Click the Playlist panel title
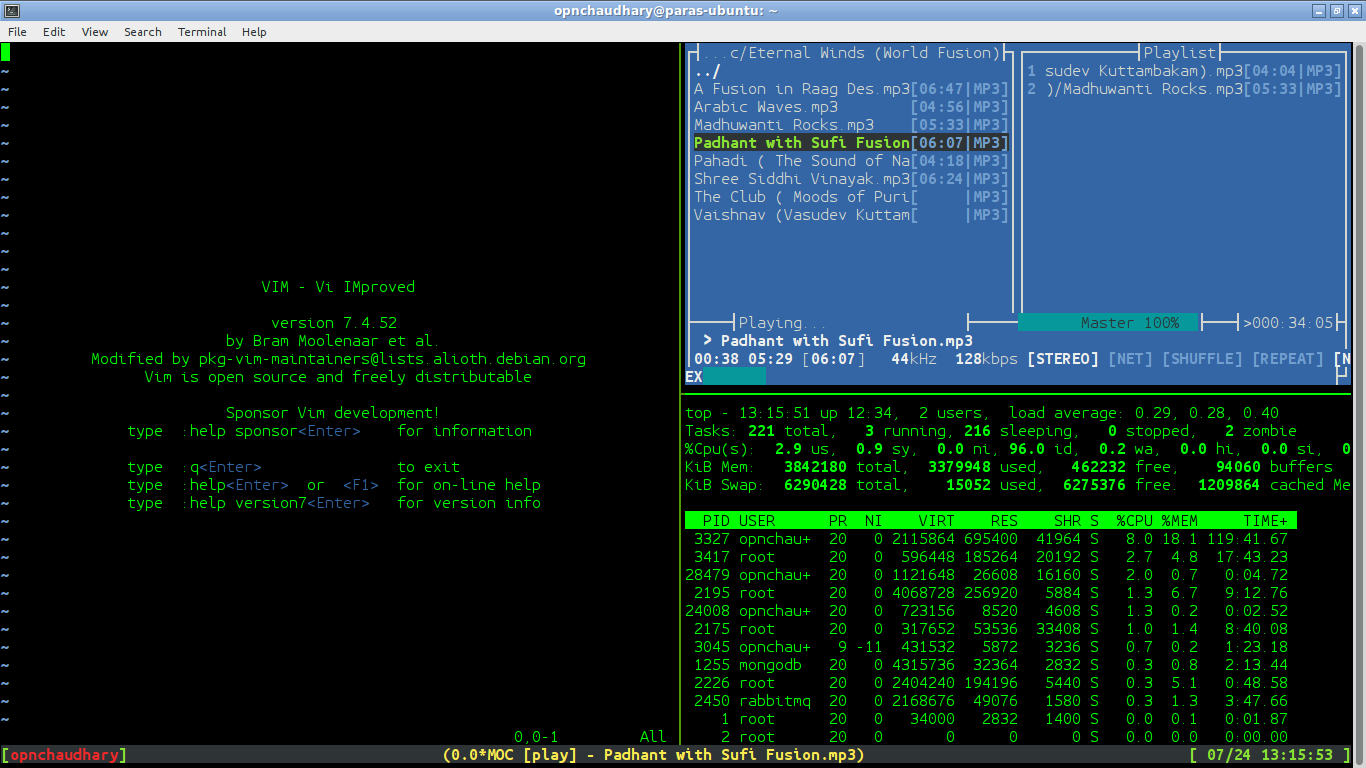The height and width of the screenshot is (768, 1366). (x=1180, y=53)
